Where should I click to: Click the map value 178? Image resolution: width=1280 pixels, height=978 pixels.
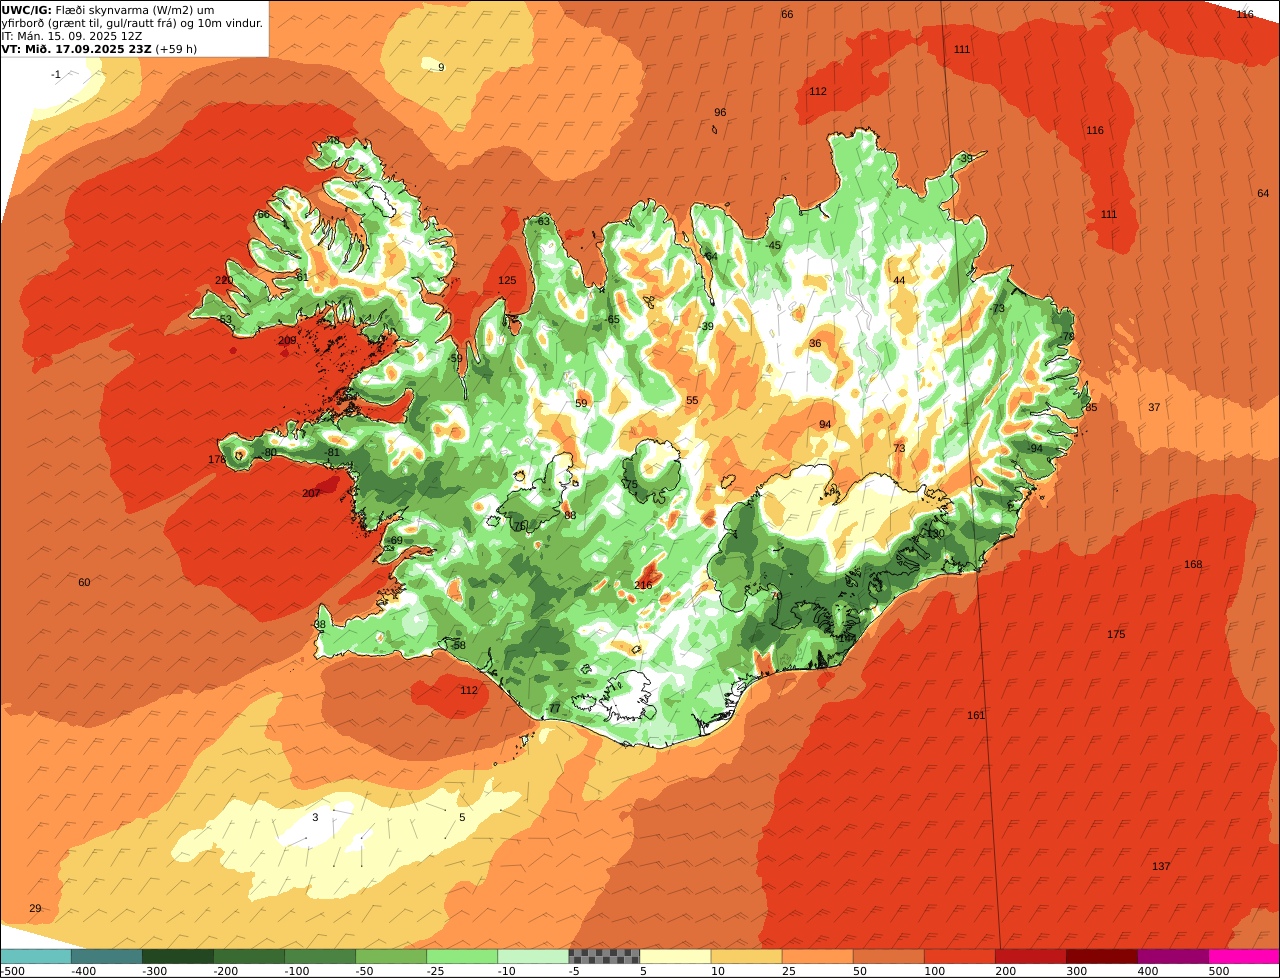(x=217, y=459)
